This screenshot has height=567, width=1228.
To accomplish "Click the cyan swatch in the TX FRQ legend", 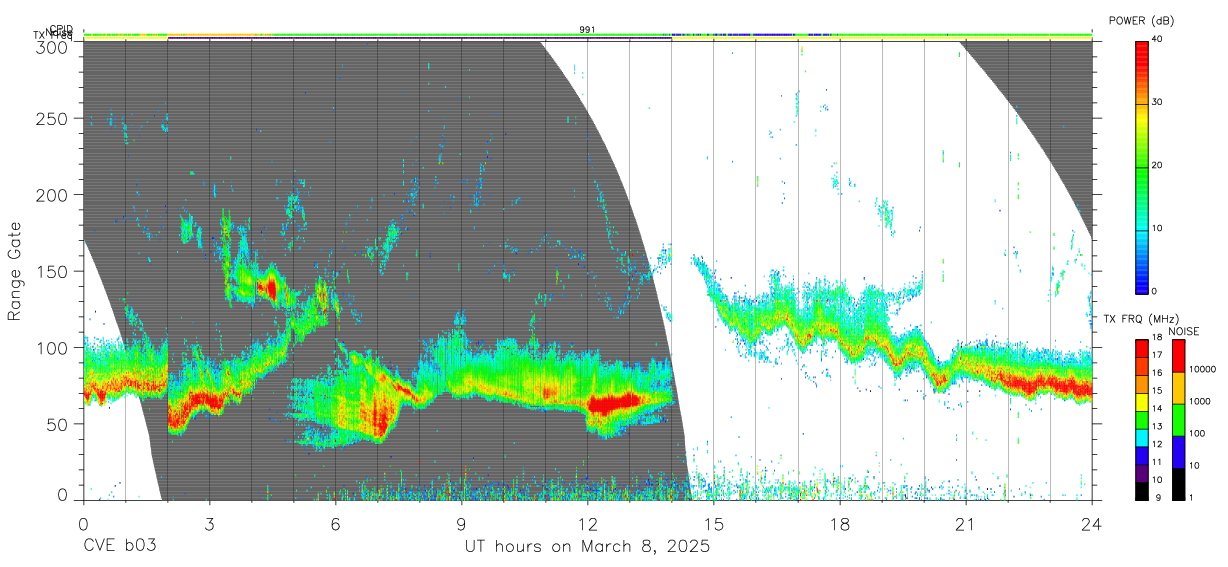I will 1142,438.
